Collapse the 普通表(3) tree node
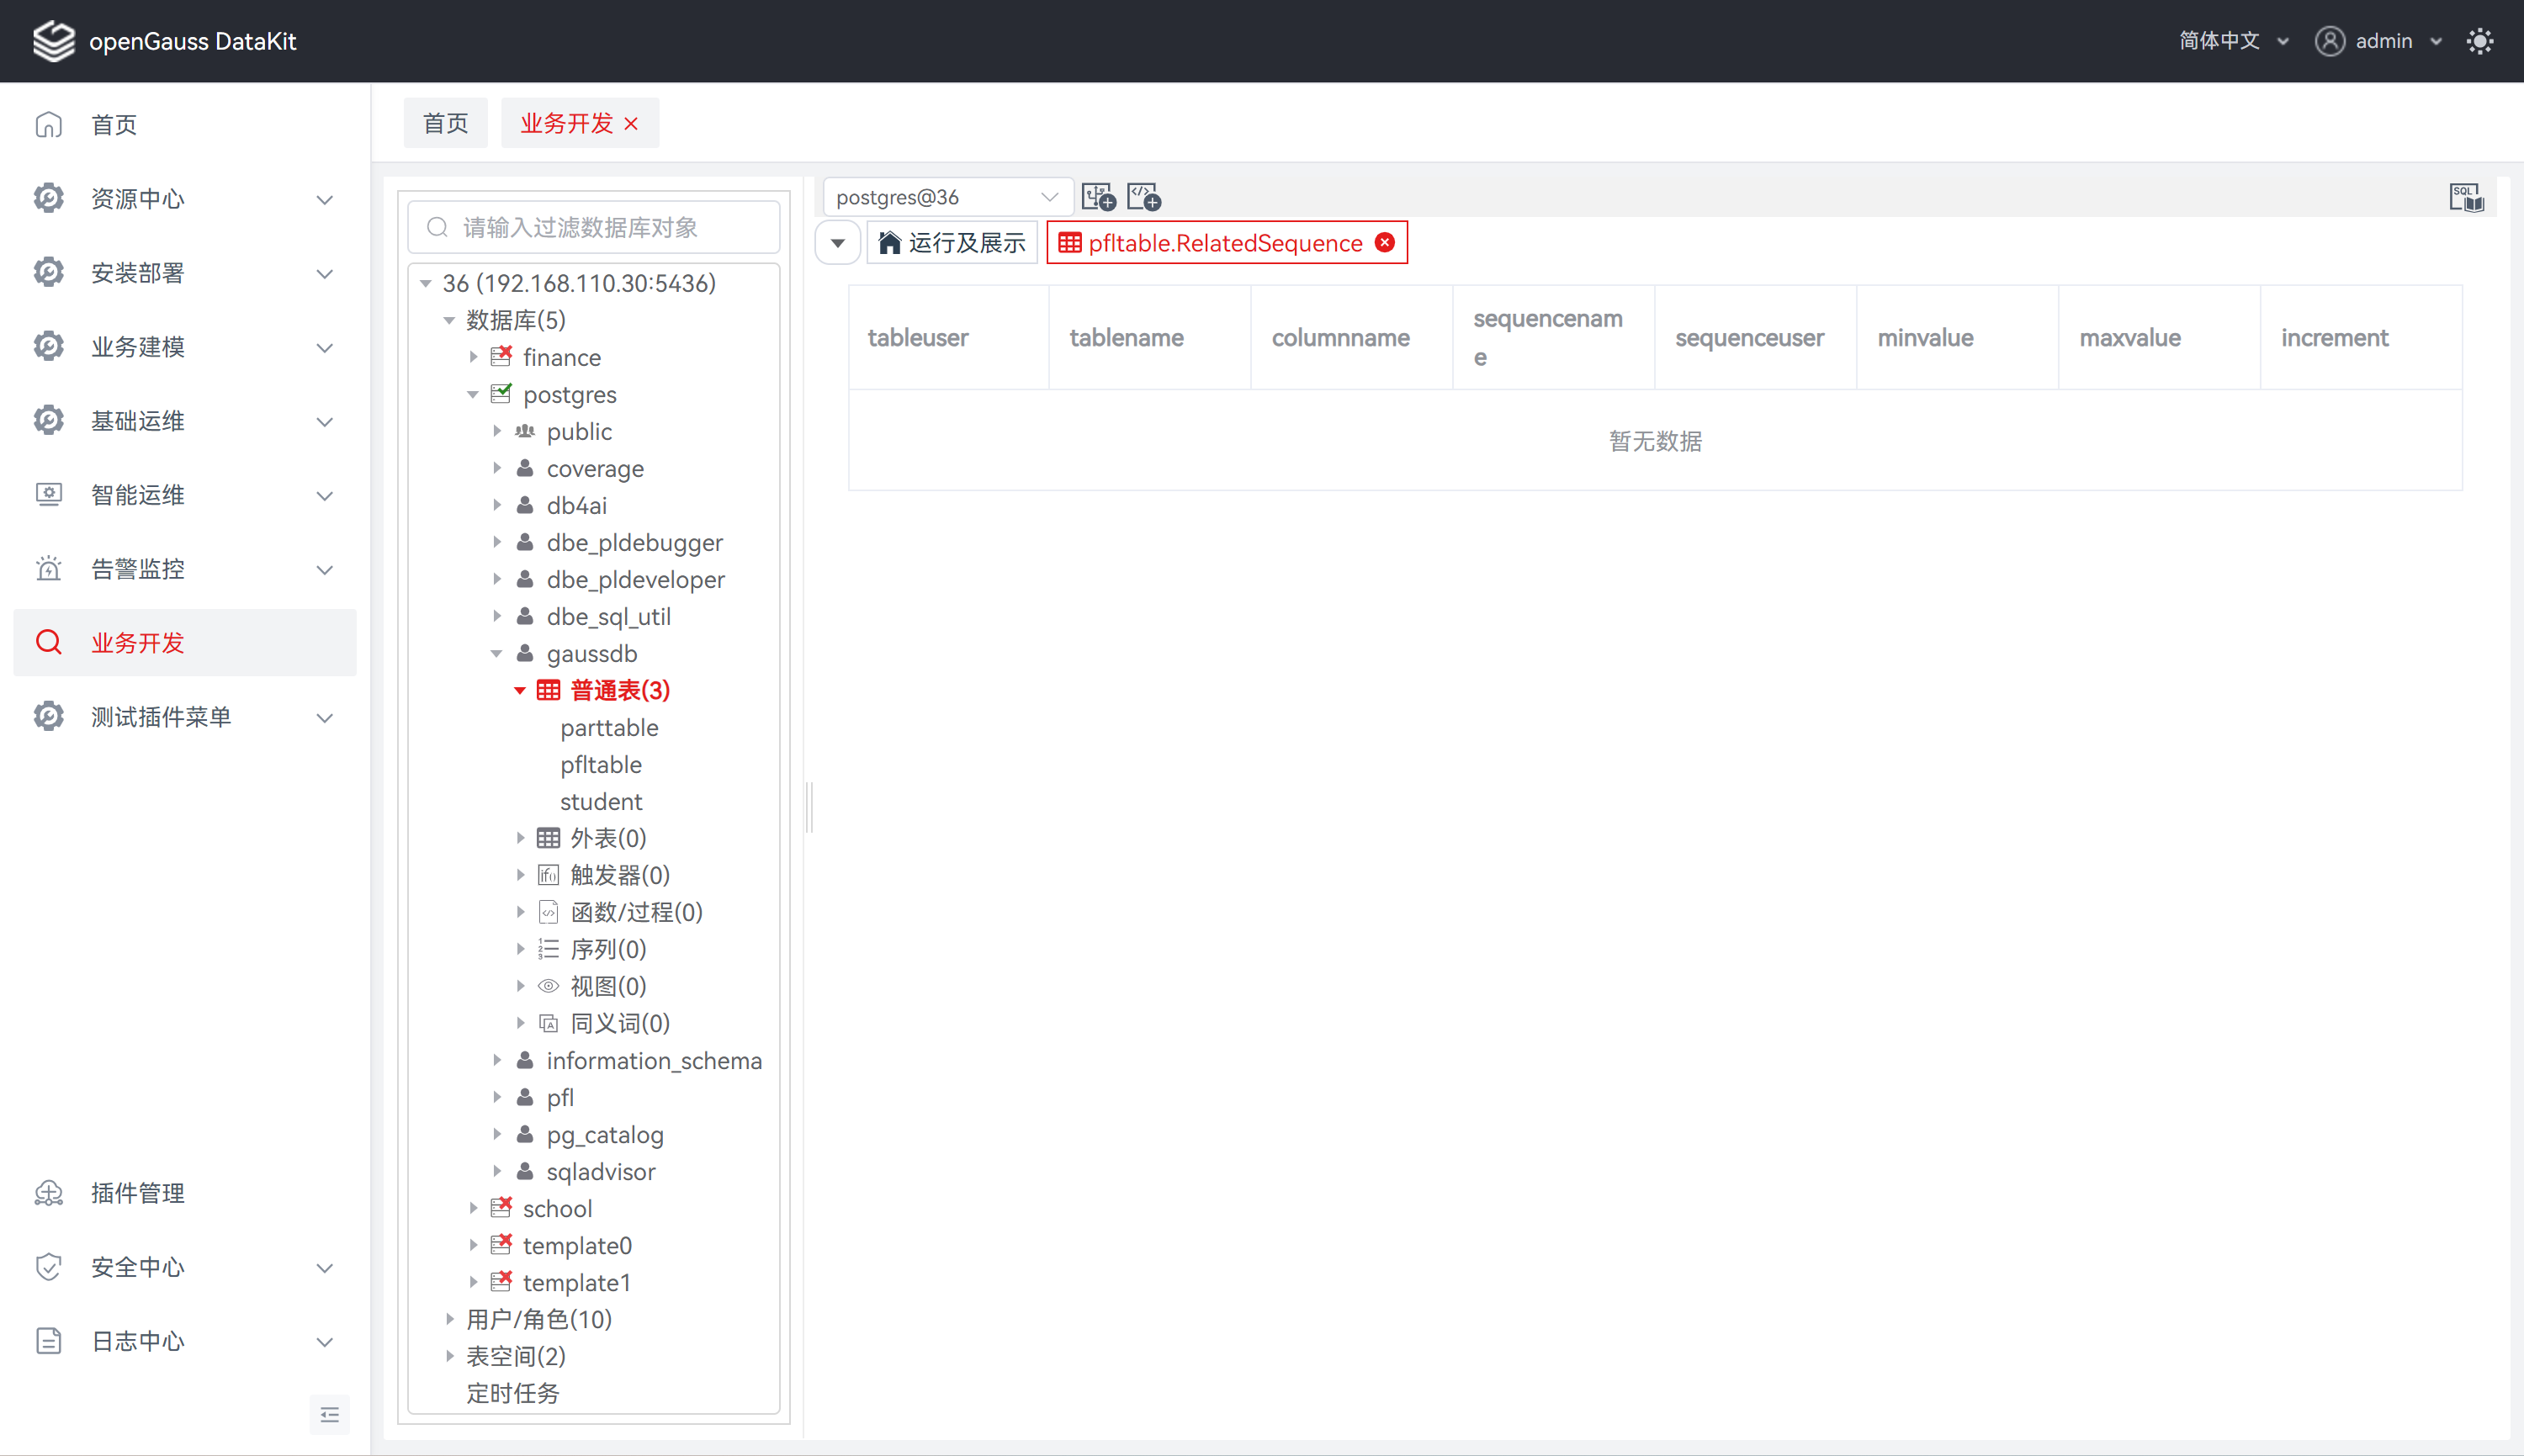This screenshot has height=1456, width=2524. tap(520, 691)
